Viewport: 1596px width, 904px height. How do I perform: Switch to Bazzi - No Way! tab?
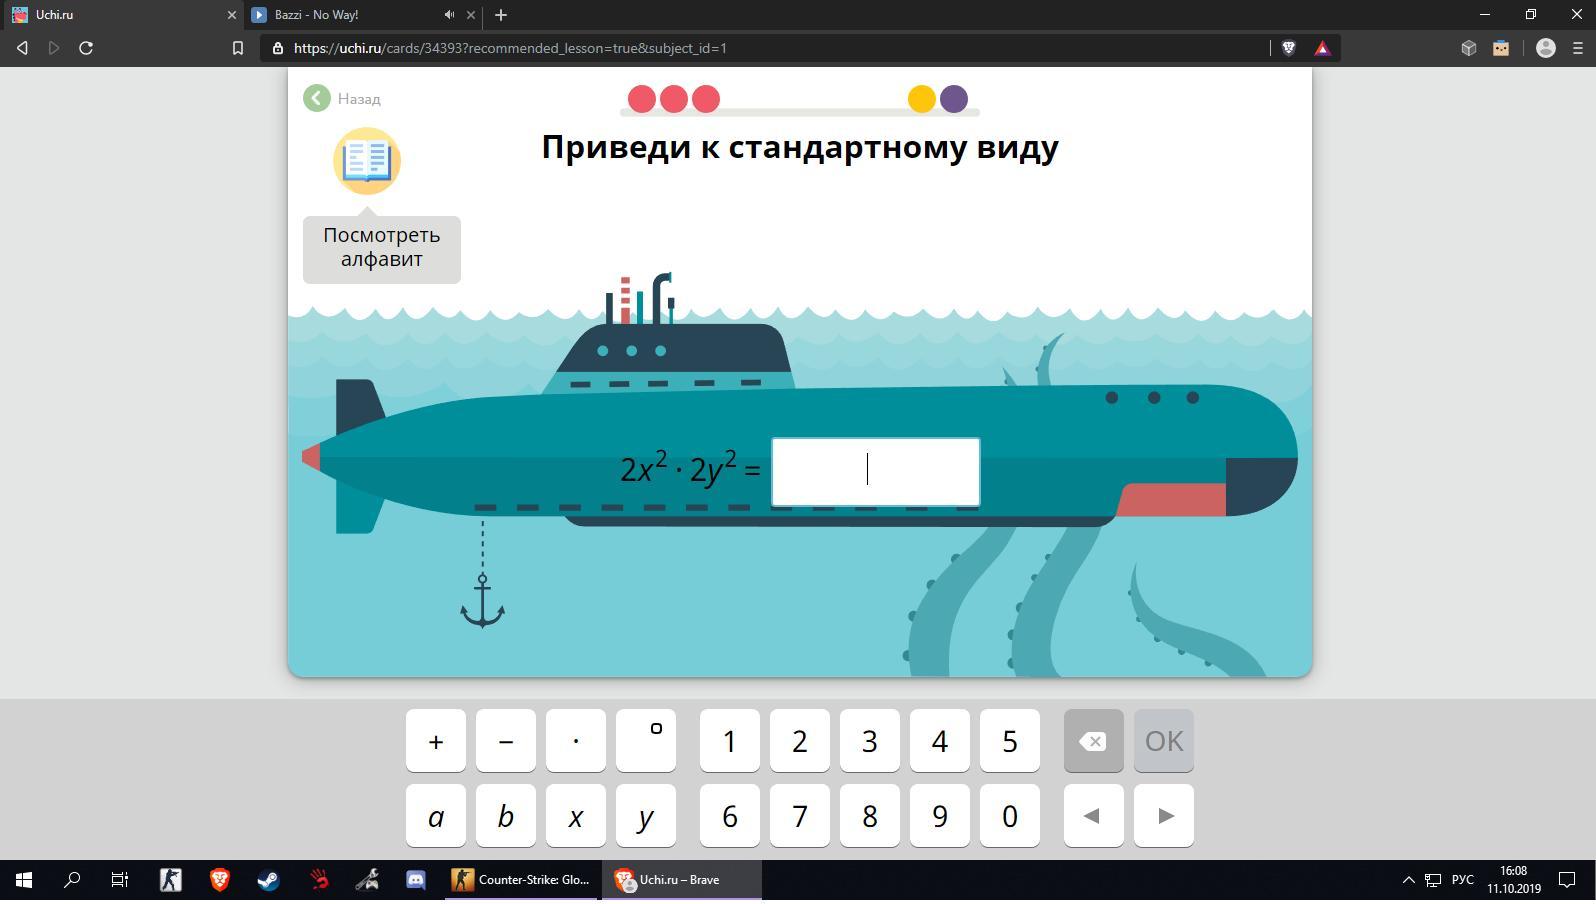click(362, 15)
